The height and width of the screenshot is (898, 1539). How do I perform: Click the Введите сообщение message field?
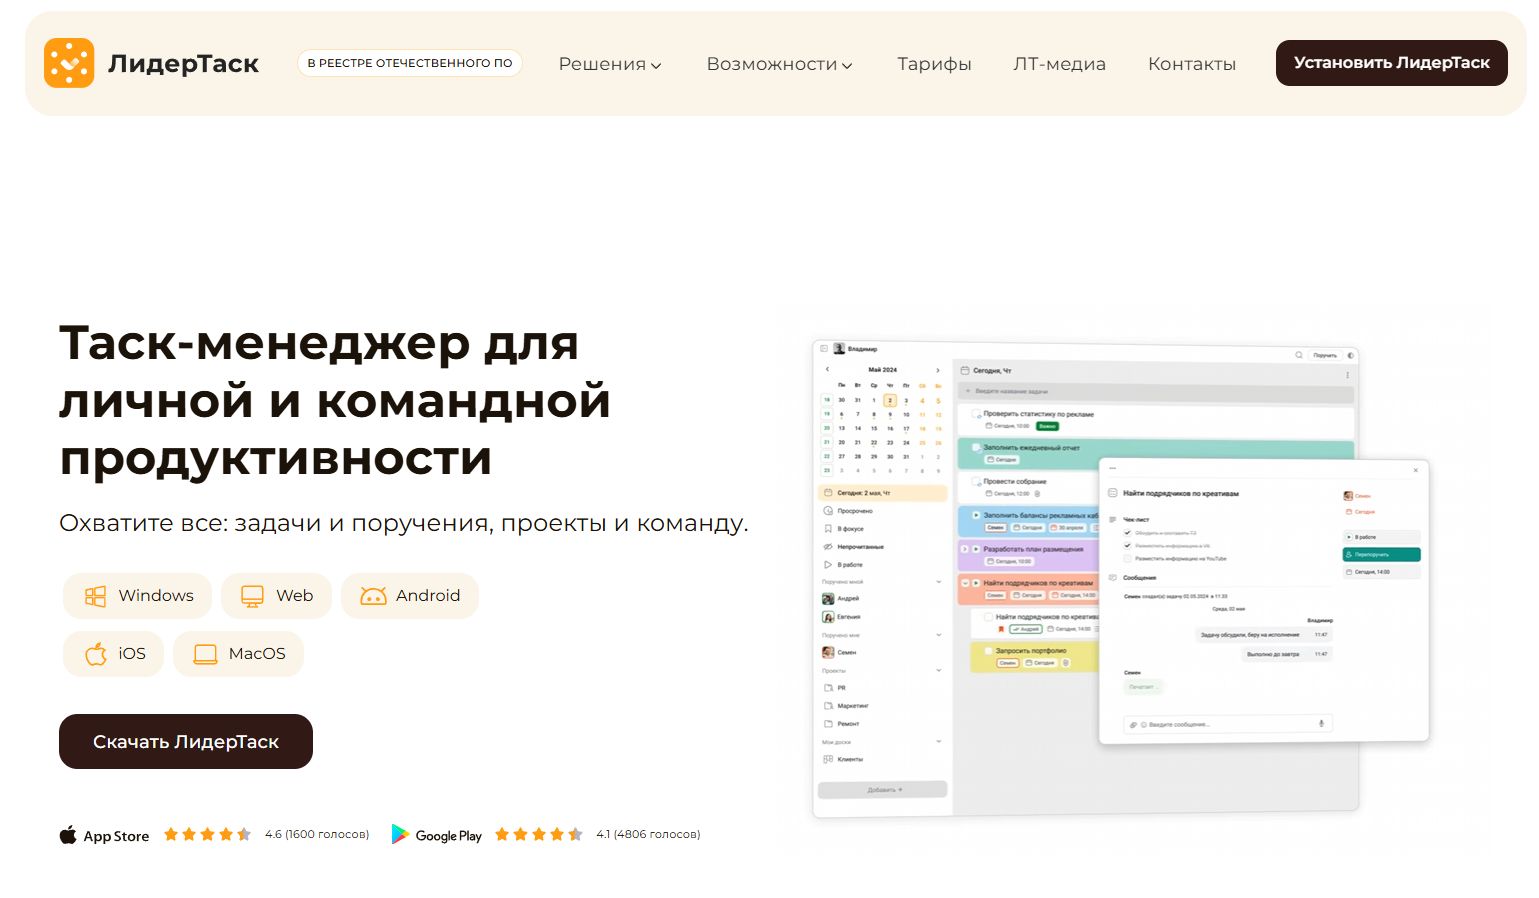(x=1229, y=724)
